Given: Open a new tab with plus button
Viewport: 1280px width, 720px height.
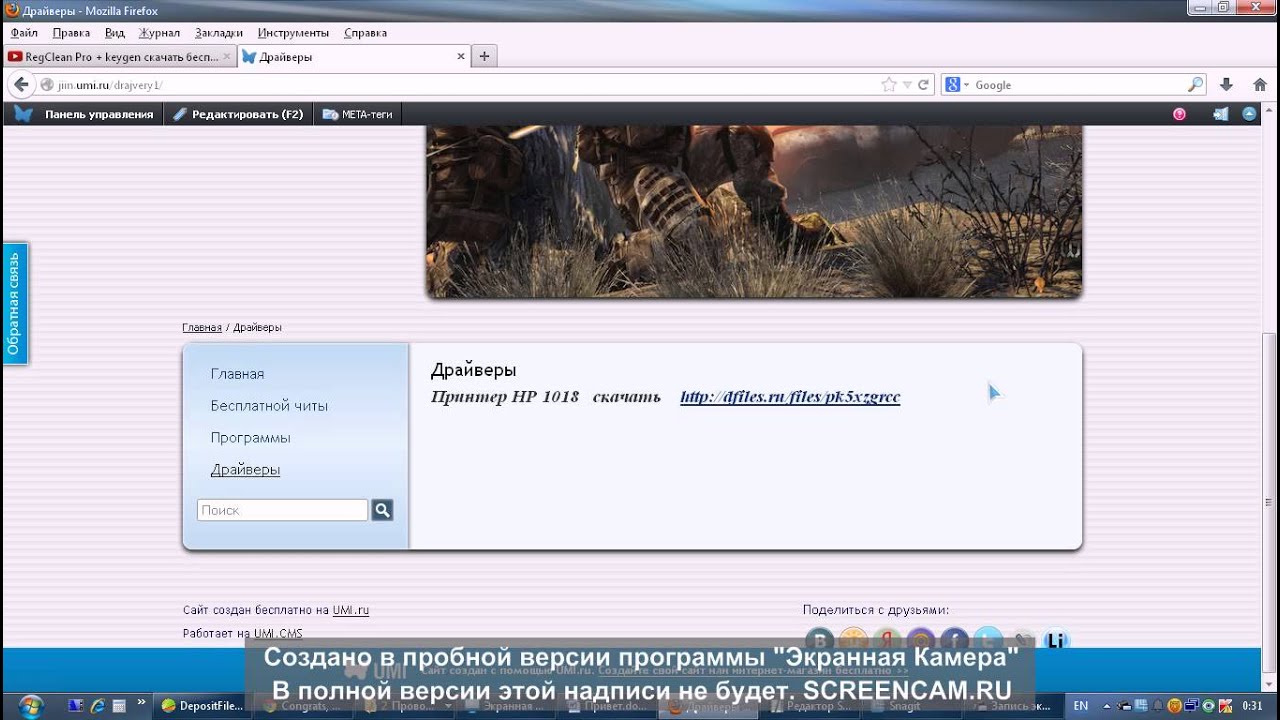Looking at the screenshot, I should (x=484, y=57).
